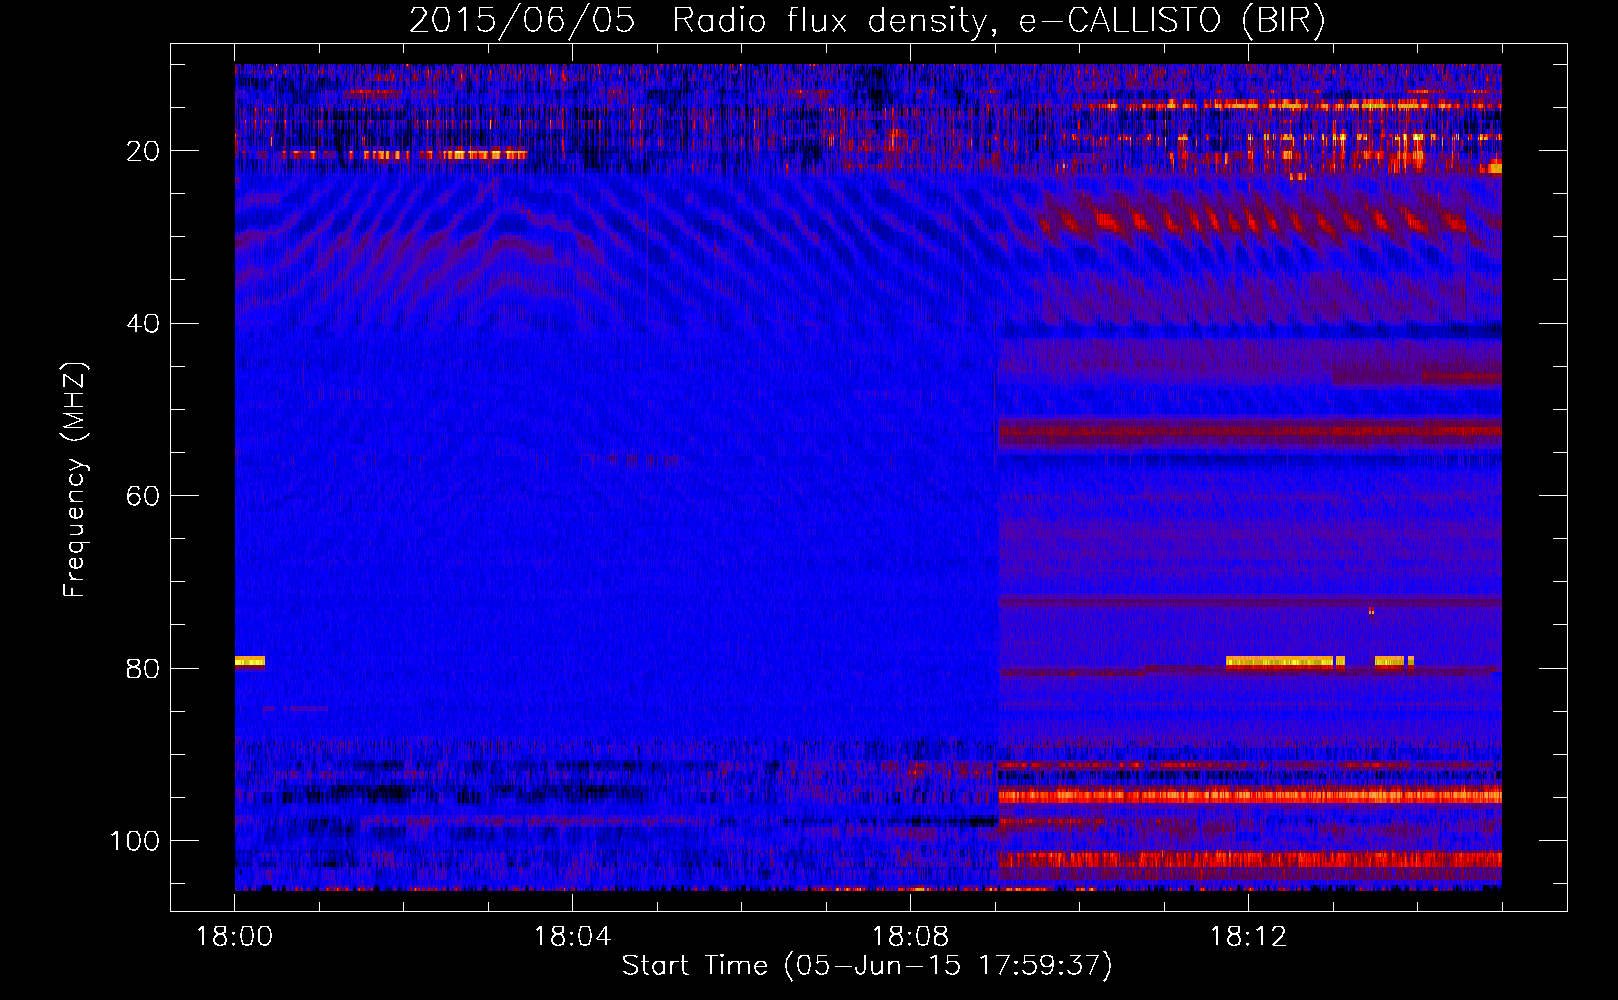
Task: Select the "40" frequency tick label
Action: (144, 324)
